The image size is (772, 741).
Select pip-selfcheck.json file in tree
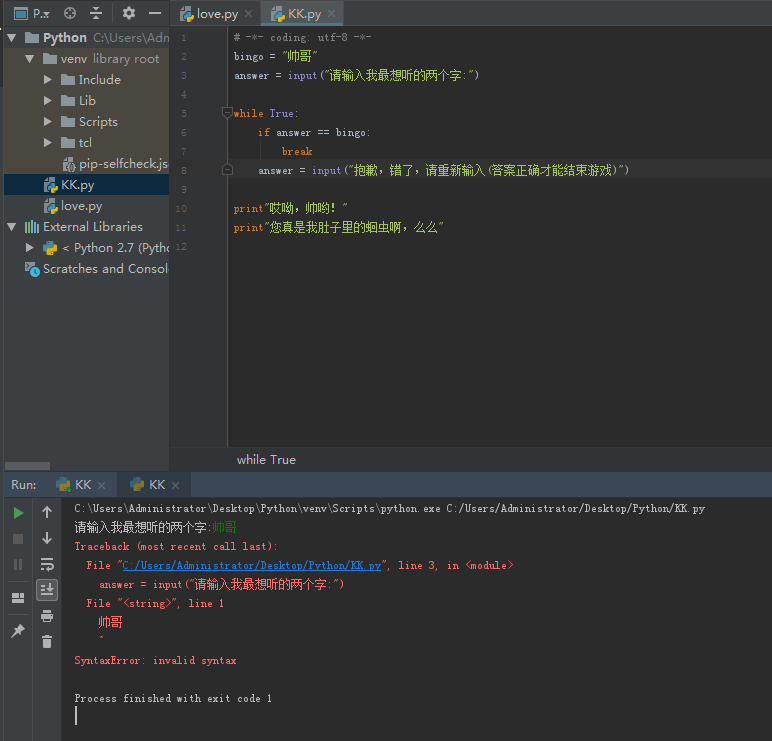coord(115,164)
